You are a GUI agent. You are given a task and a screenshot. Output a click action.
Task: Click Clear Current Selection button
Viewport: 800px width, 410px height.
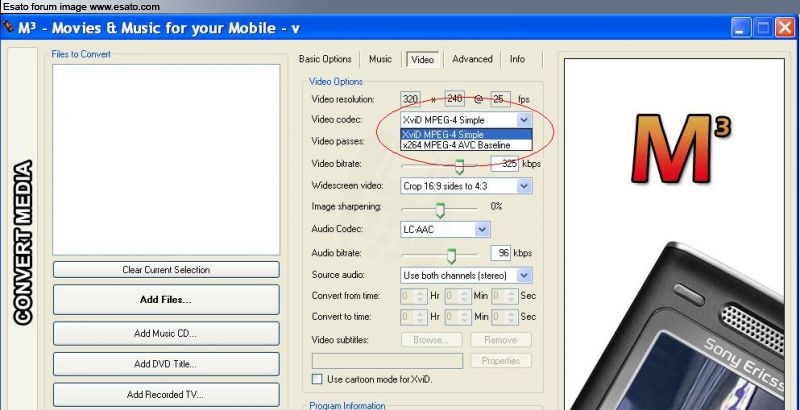[166, 270]
